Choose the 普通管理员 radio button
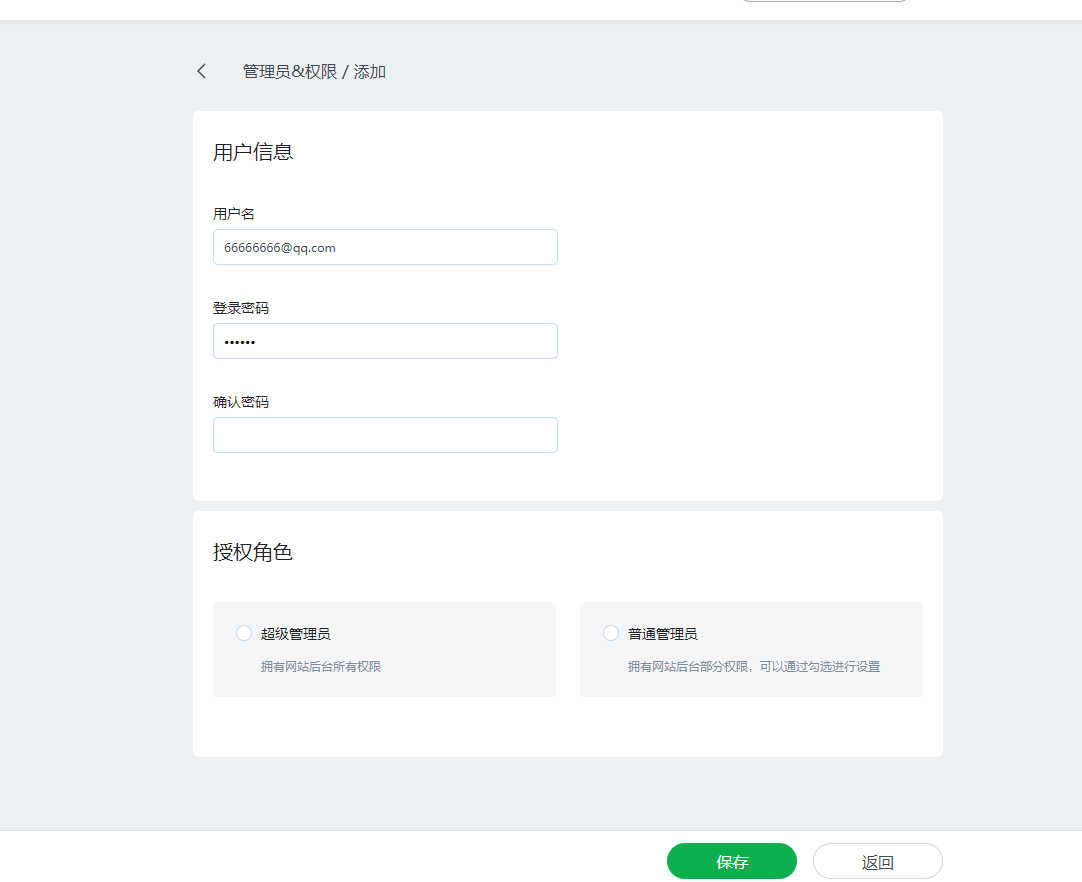The height and width of the screenshot is (882, 1082). (611, 633)
